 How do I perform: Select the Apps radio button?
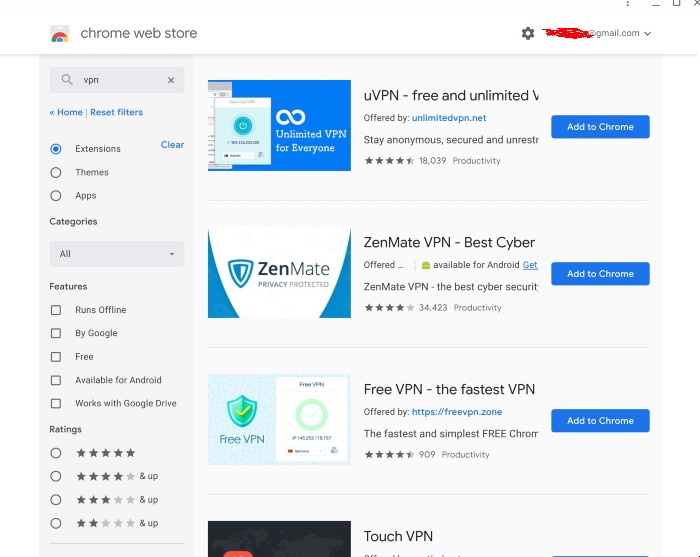[x=56, y=195]
